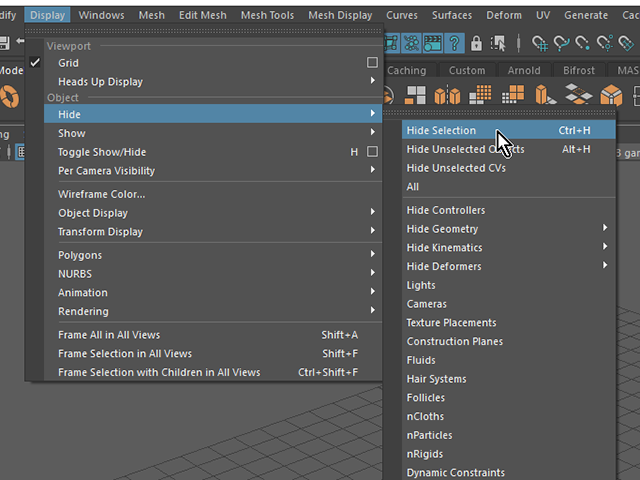Screen dimensions: 640x480
Task: Choose Lights in the Hide submenu
Action: (x=509, y=285)
